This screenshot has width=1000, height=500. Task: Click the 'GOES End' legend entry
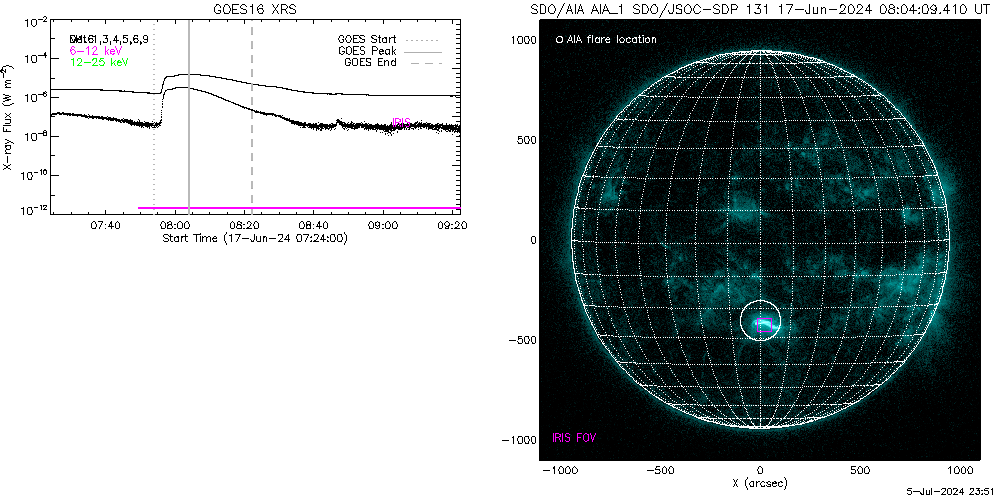click(392, 62)
